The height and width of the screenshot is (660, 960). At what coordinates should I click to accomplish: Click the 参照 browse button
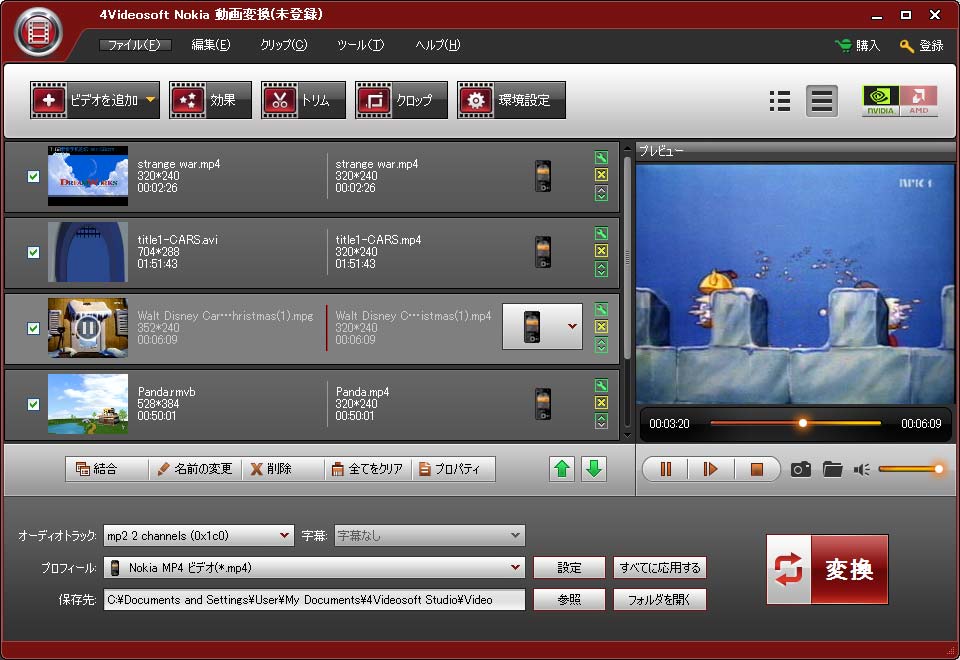[x=569, y=600]
